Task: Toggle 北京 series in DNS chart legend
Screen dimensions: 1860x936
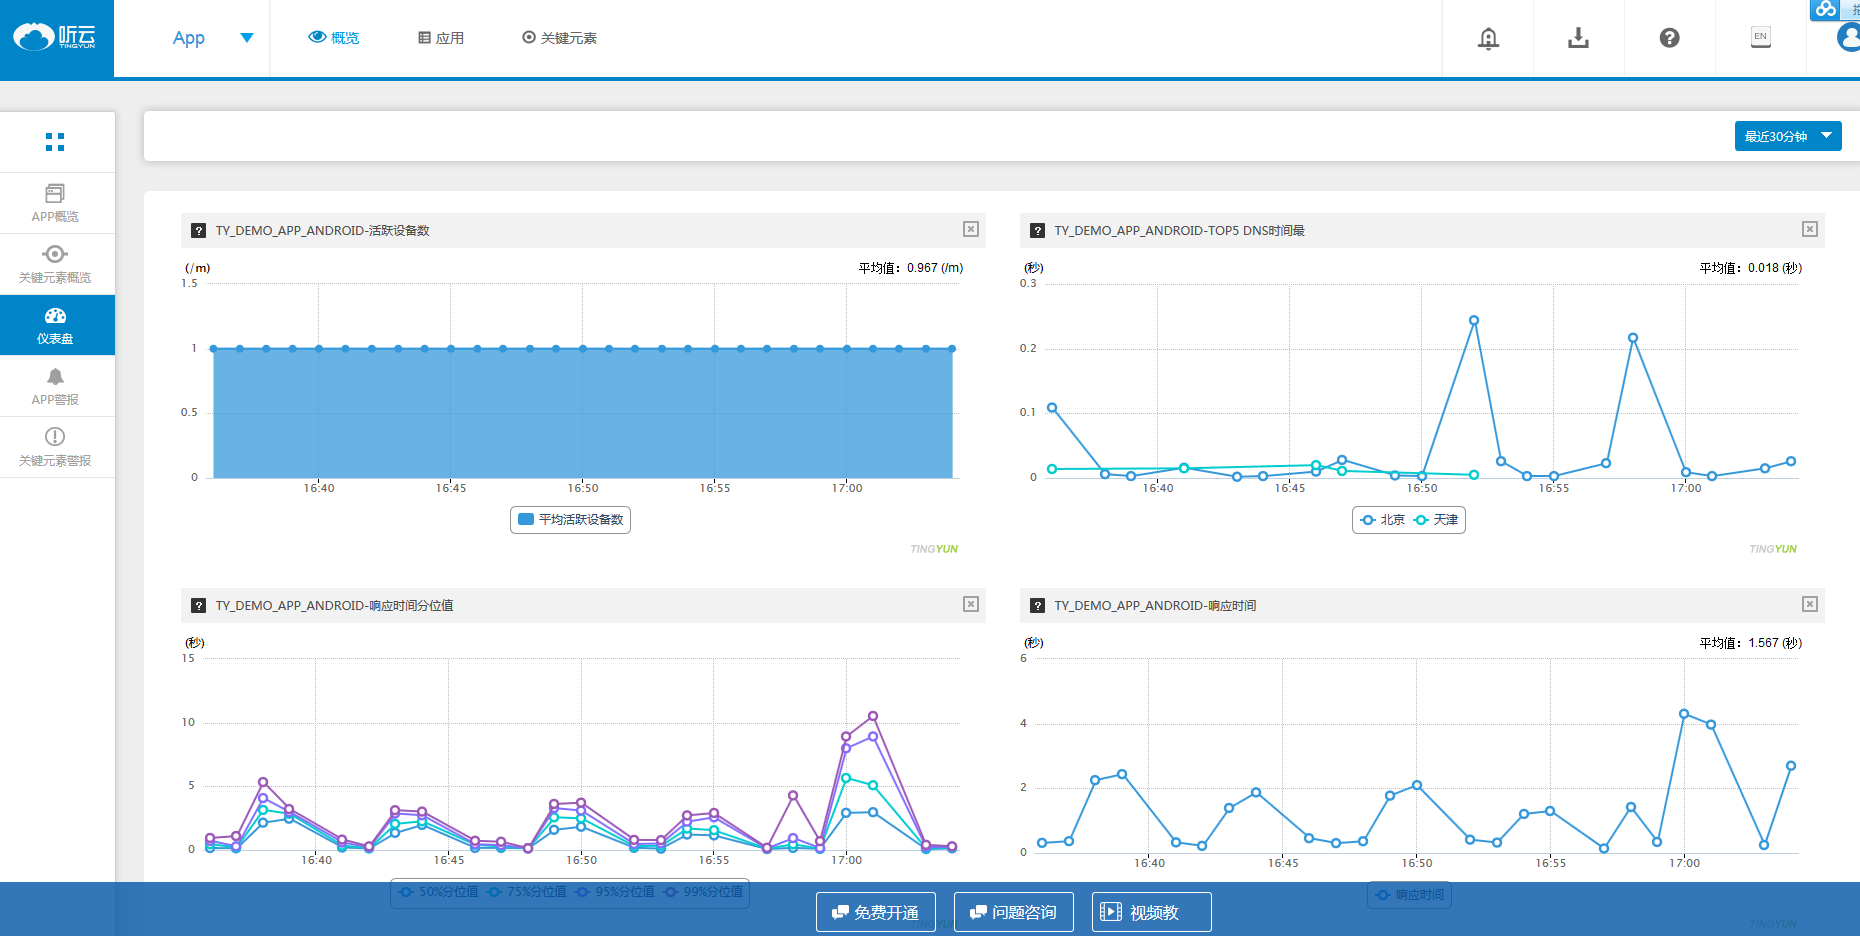Action: (x=1383, y=520)
